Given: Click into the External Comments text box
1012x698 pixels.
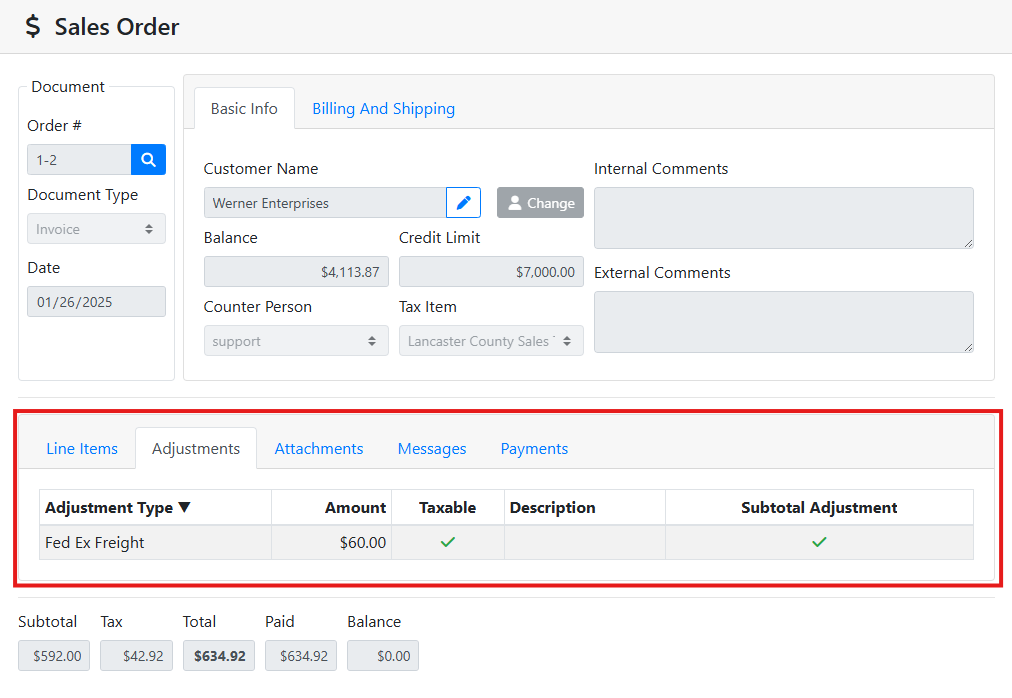Looking at the screenshot, I should tap(783, 322).
